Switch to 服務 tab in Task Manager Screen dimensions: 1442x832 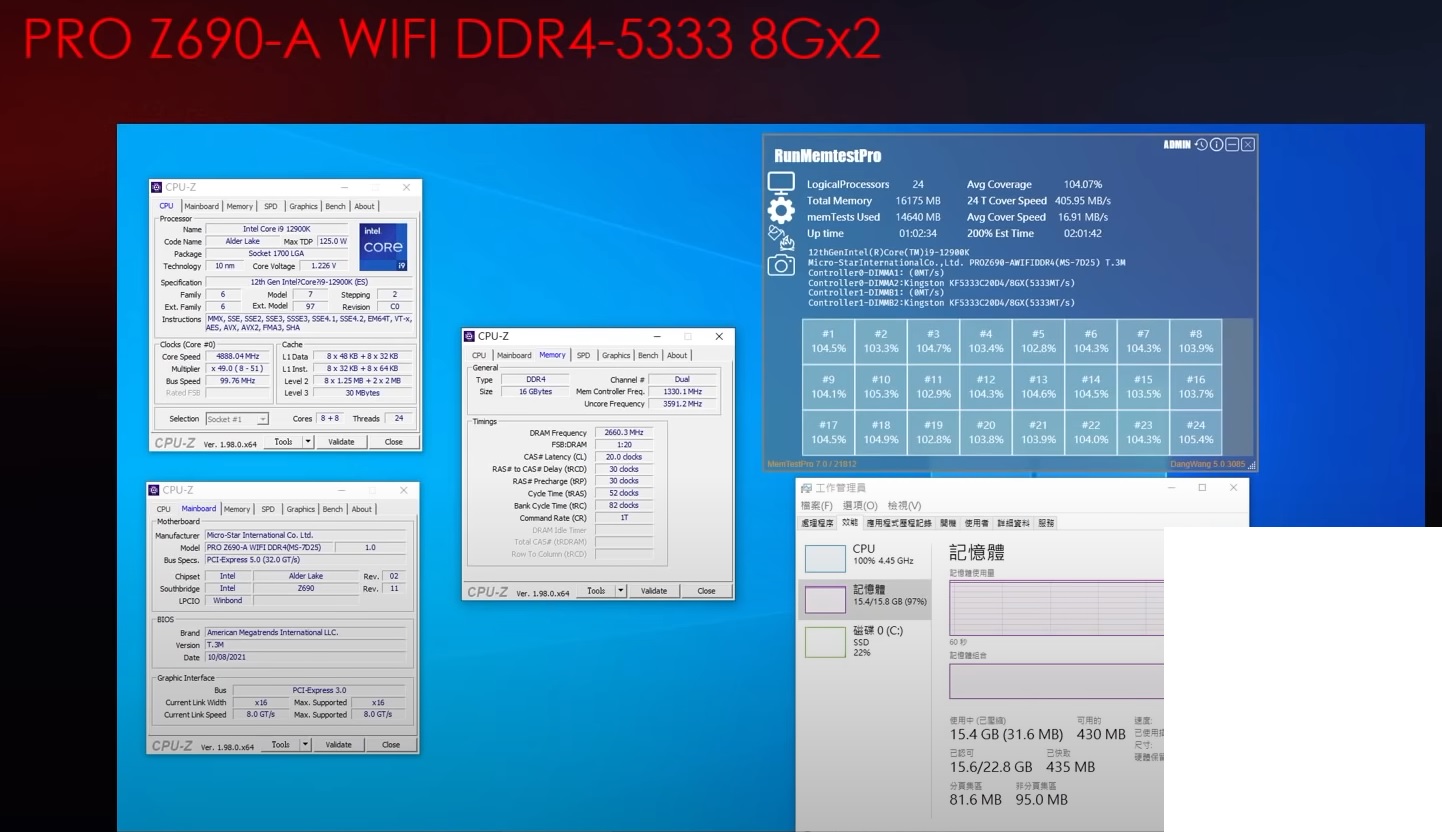(1046, 523)
